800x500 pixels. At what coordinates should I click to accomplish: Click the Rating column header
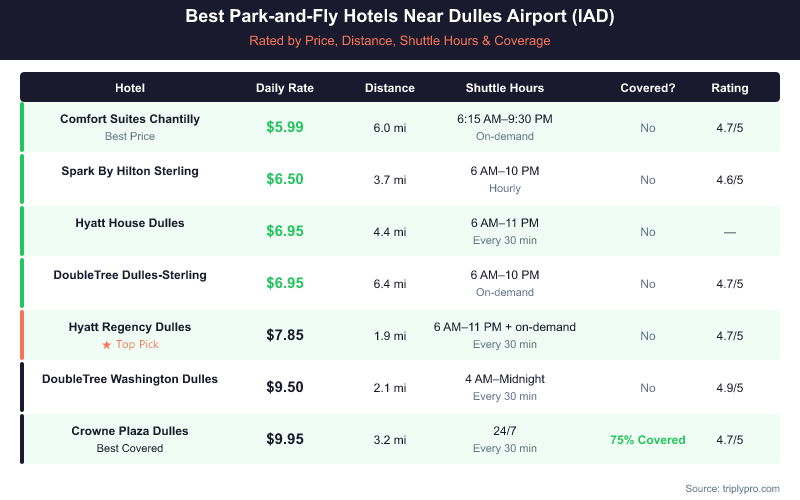point(730,88)
